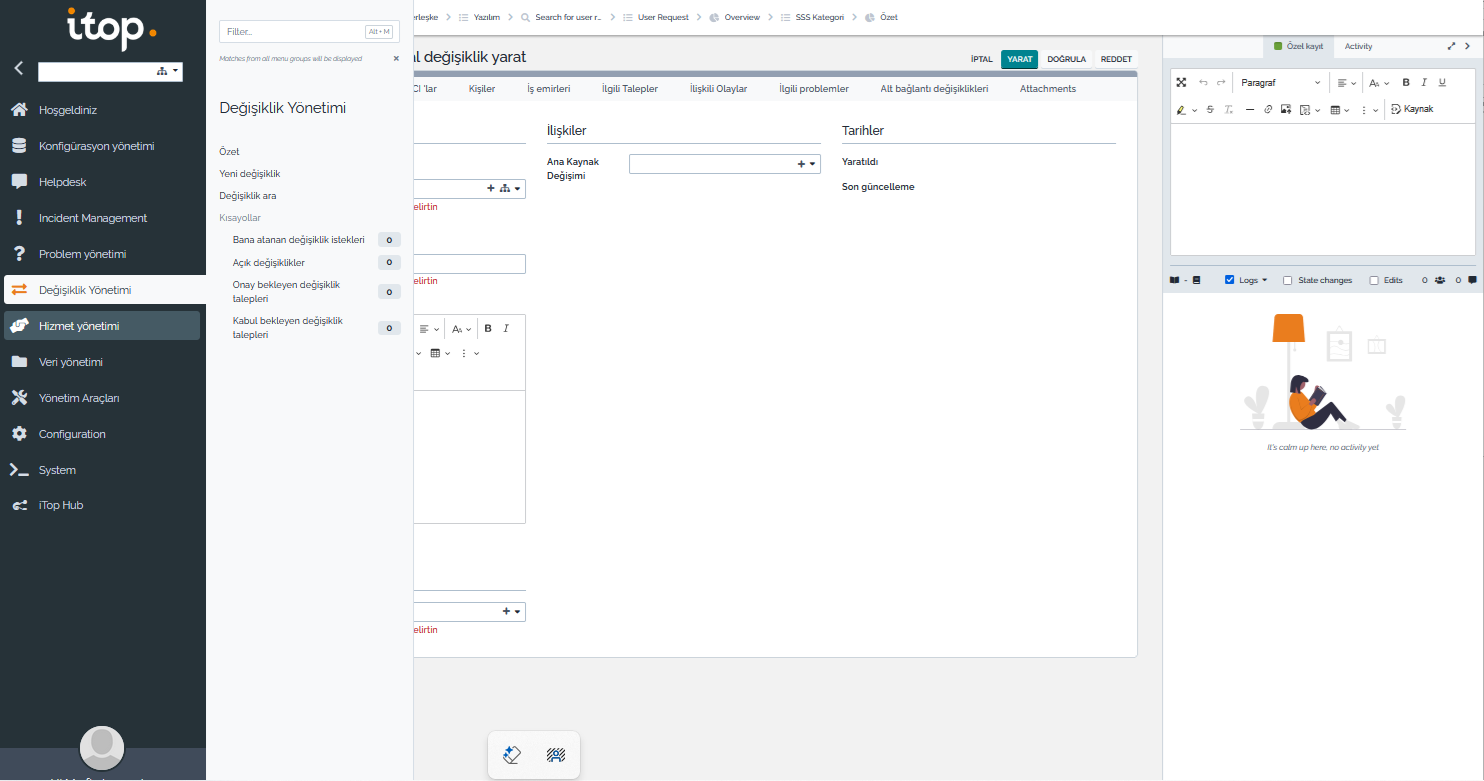Enable the State changes checkbox
Image resolution: width=1484 pixels, height=781 pixels.
coord(1288,280)
